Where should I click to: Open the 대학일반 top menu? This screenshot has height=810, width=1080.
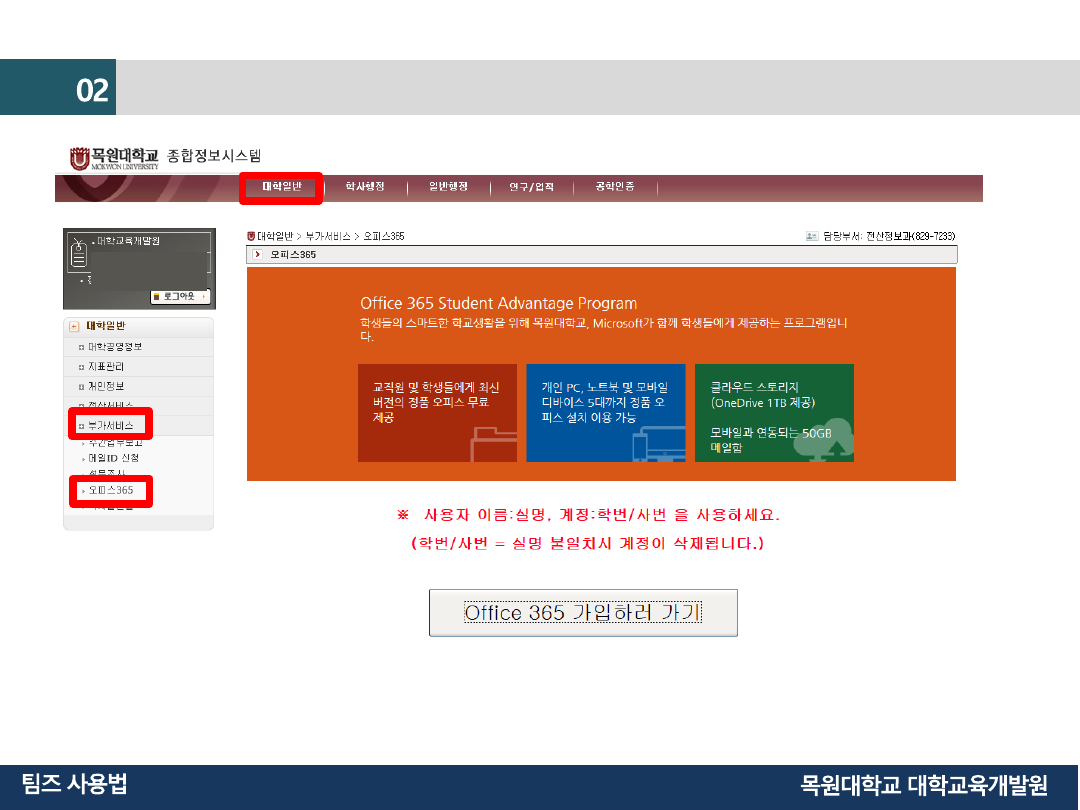(x=280, y=187)
